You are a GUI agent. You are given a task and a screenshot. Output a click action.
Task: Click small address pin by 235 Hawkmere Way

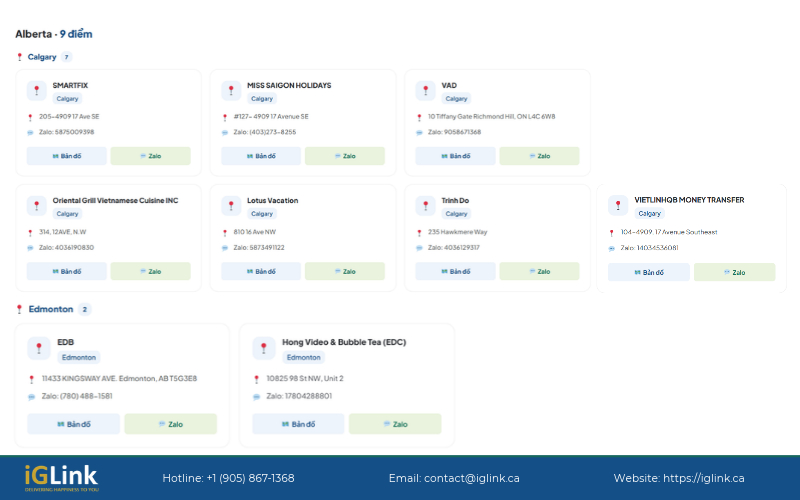pos(419,233)
